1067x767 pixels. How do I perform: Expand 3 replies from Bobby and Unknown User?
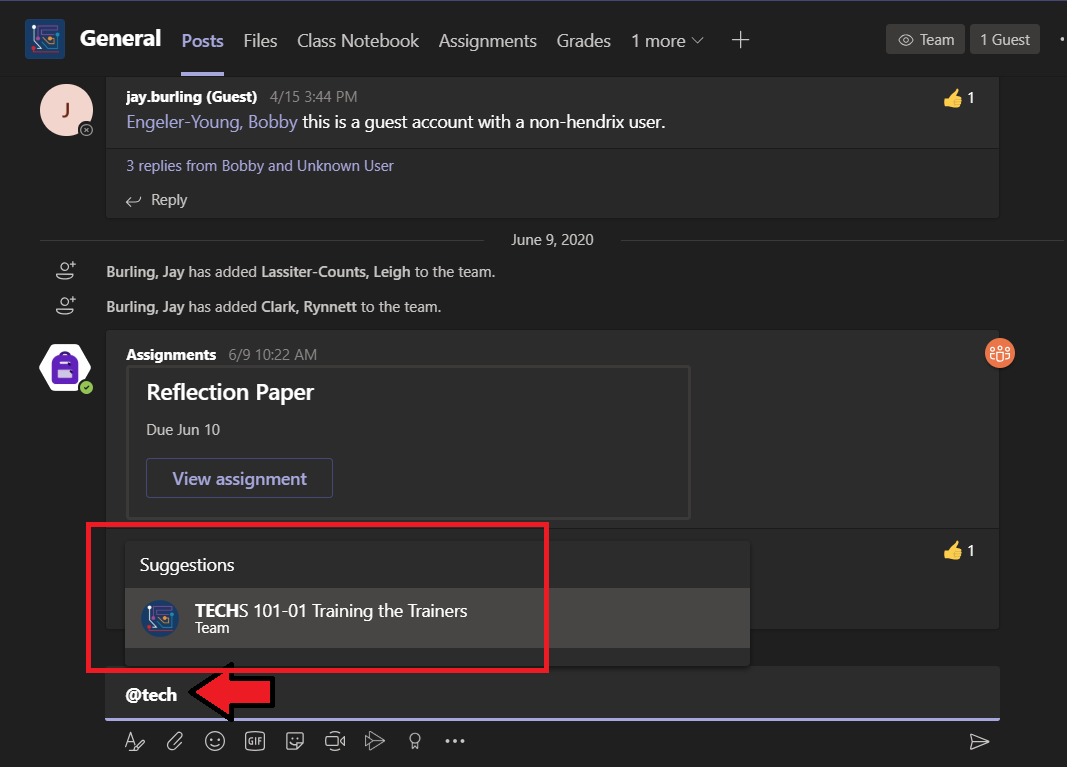260,166
